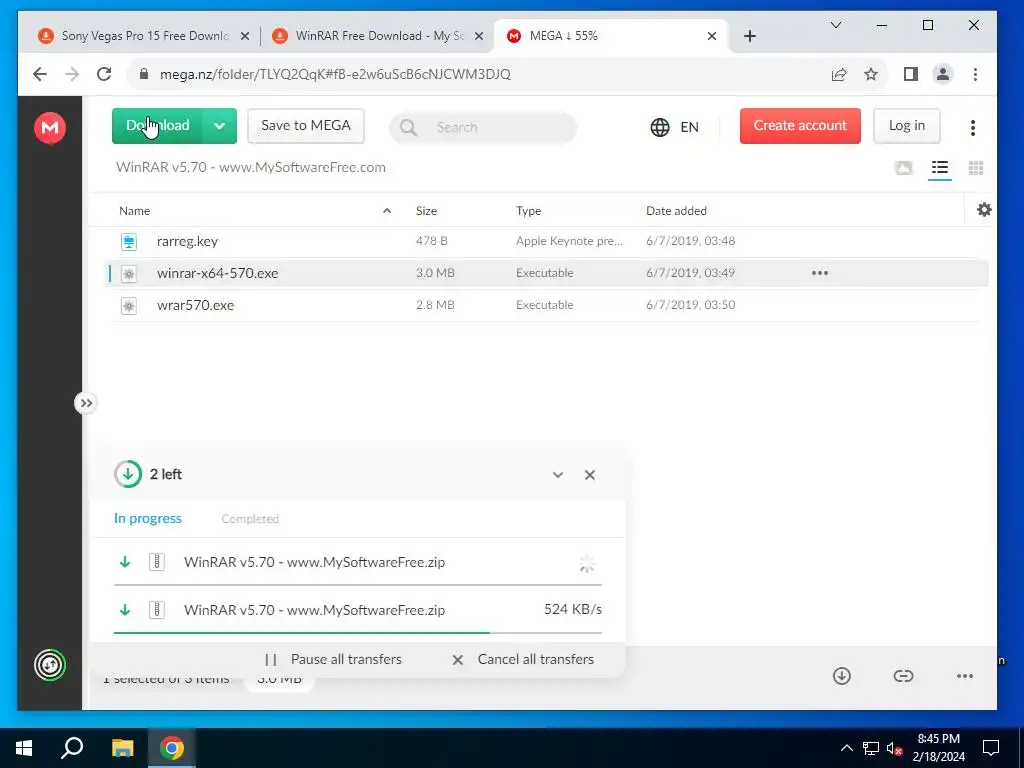Open notification center icon
This screenshot has height=768, width=1024.
[991, 748]
